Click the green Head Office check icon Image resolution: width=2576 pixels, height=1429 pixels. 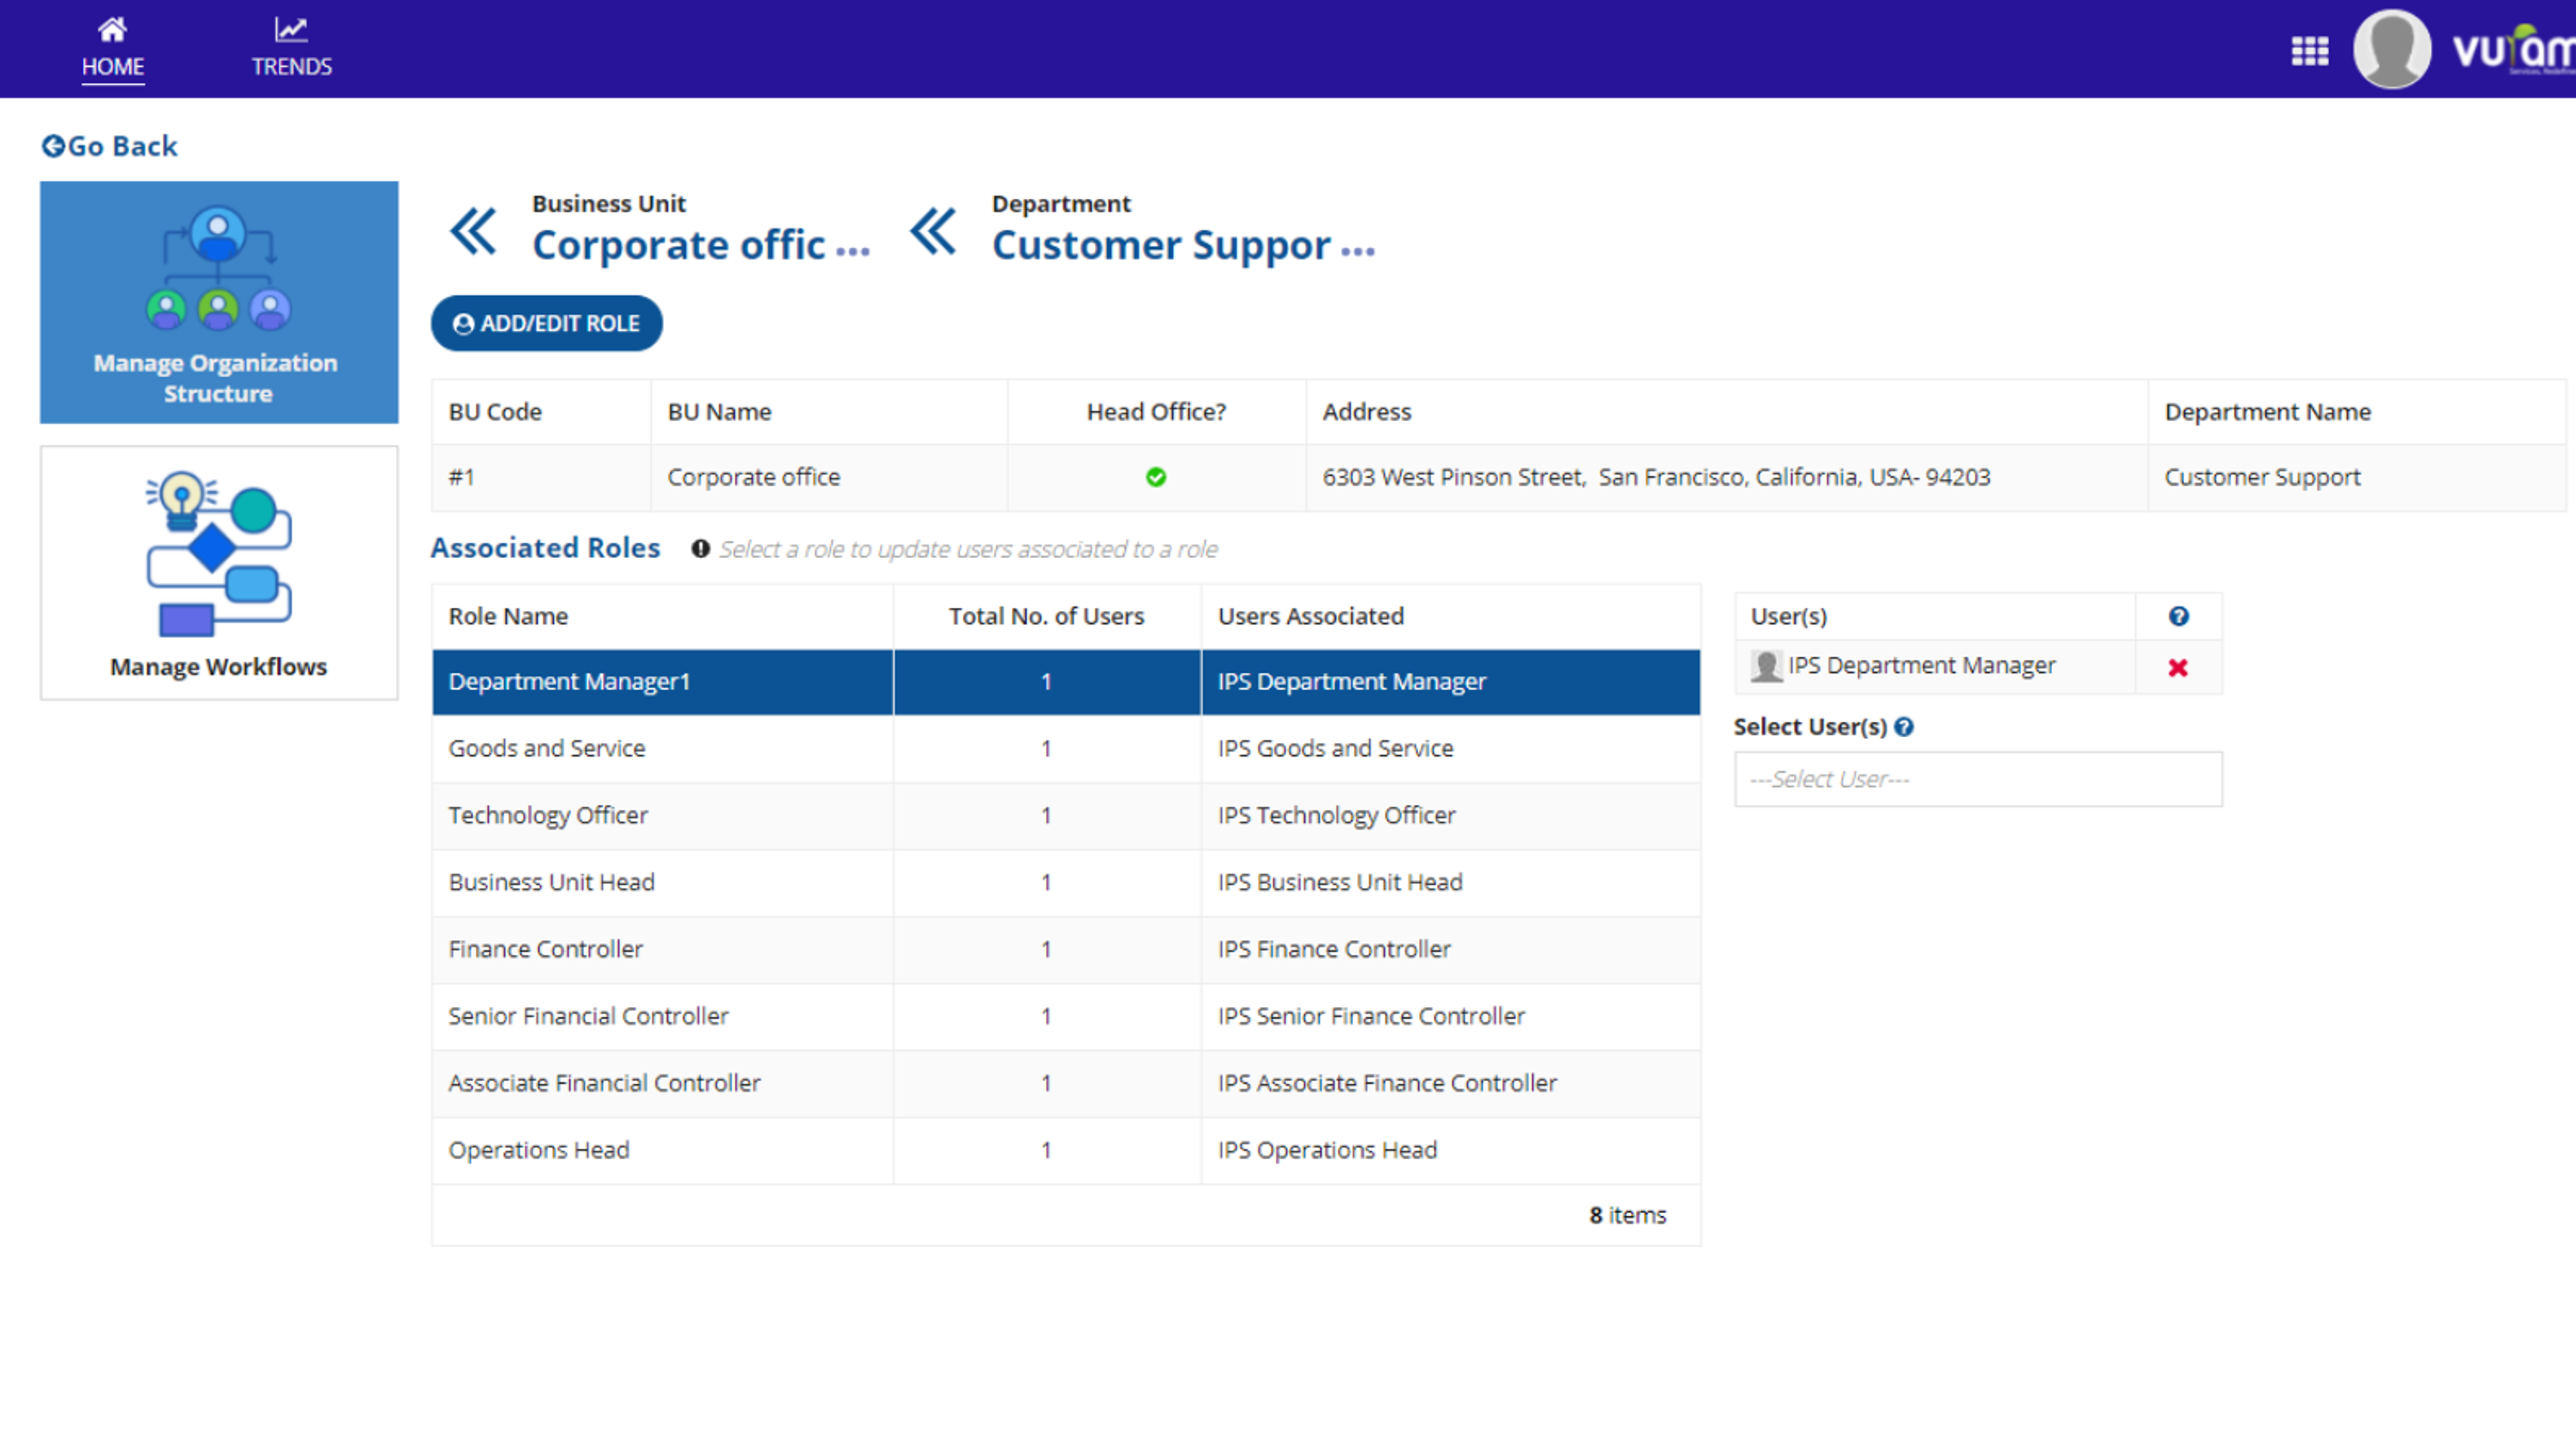(x=1156, y=477)
